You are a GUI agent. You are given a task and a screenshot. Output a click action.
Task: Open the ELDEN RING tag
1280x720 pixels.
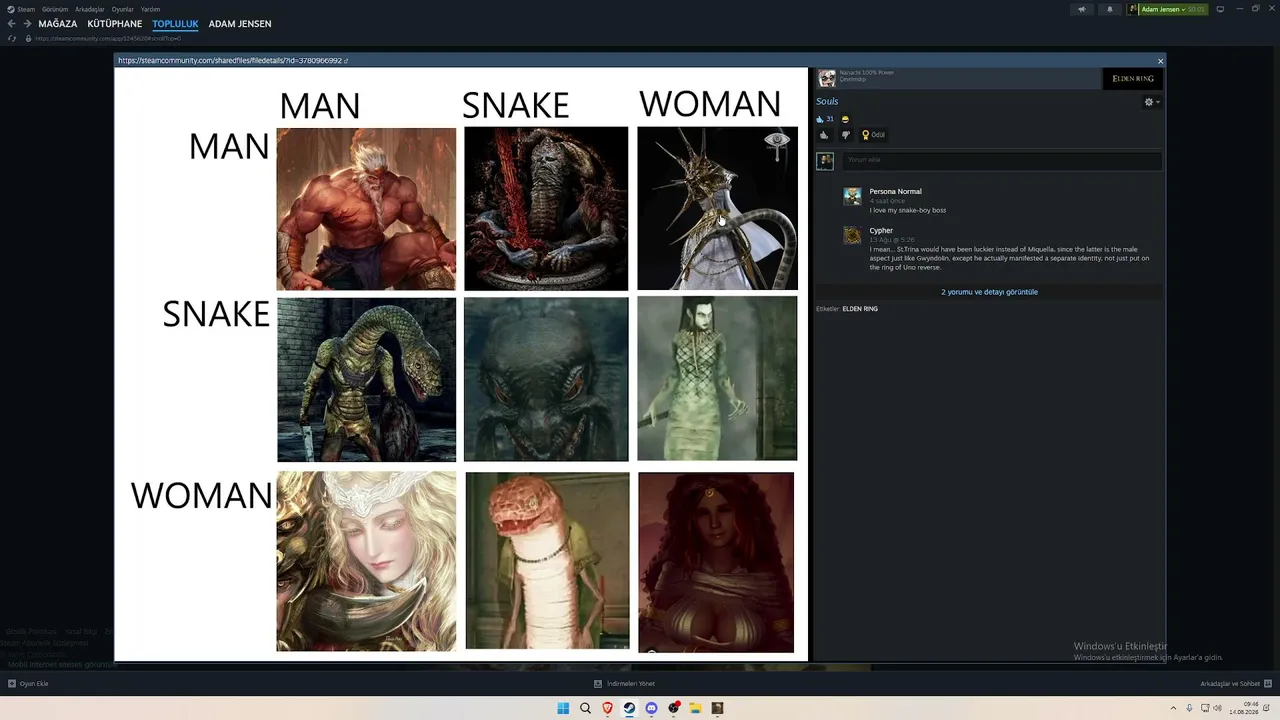tap(860, 309)
